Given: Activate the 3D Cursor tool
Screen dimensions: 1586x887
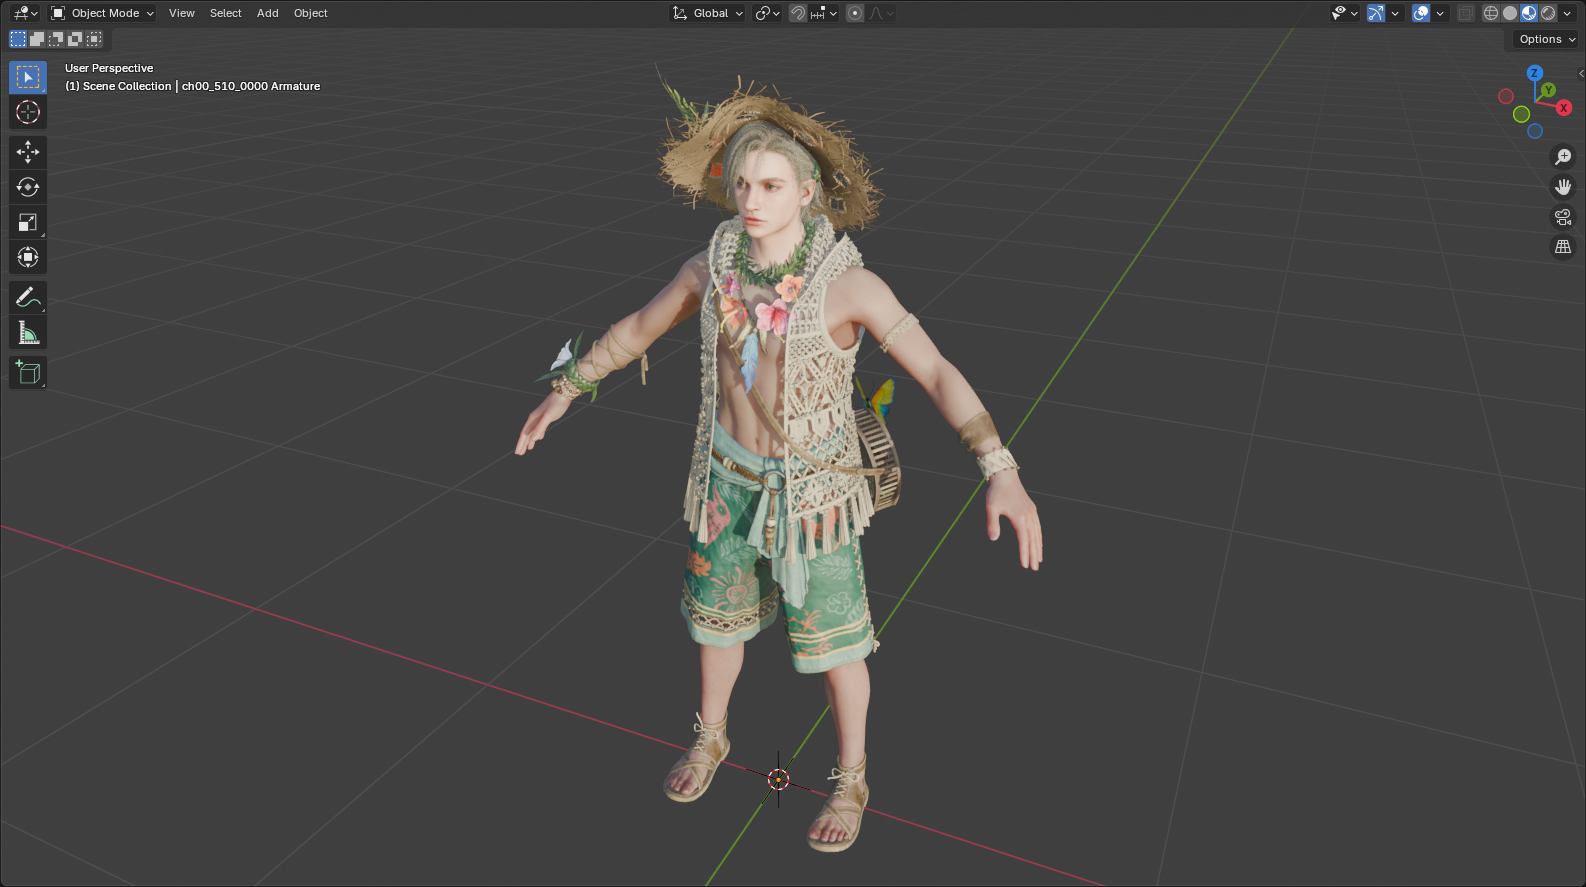Looking at the screenshot, I should pyautogui.click(x=28, y=112).
